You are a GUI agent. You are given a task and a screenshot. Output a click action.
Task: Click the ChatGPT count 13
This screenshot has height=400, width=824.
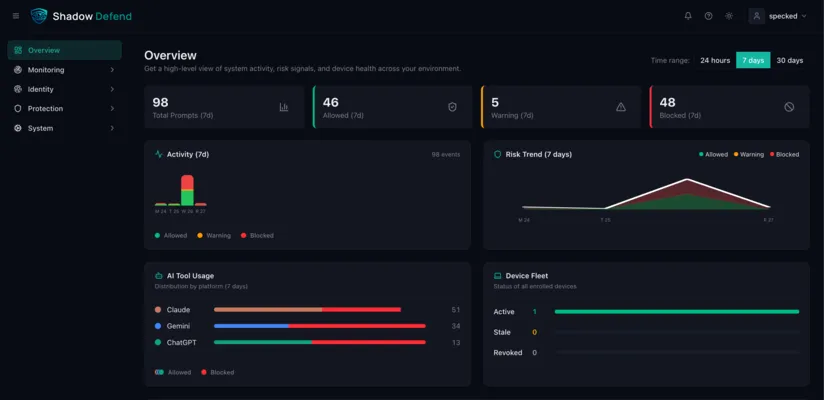point(456,342)
